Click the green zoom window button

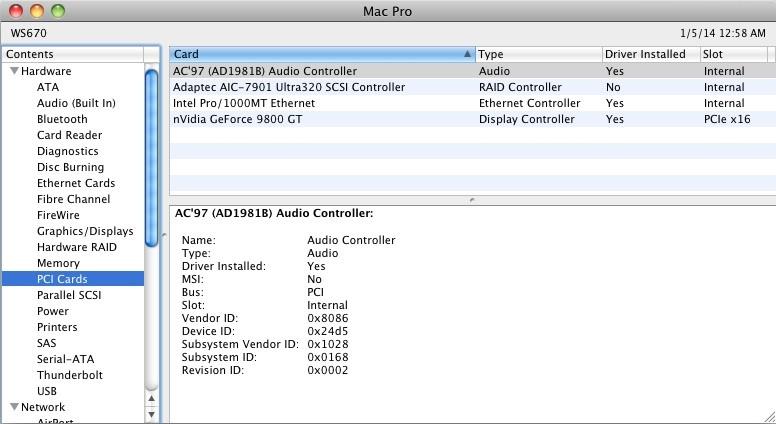pyautogui.click(x=57, y=11)
